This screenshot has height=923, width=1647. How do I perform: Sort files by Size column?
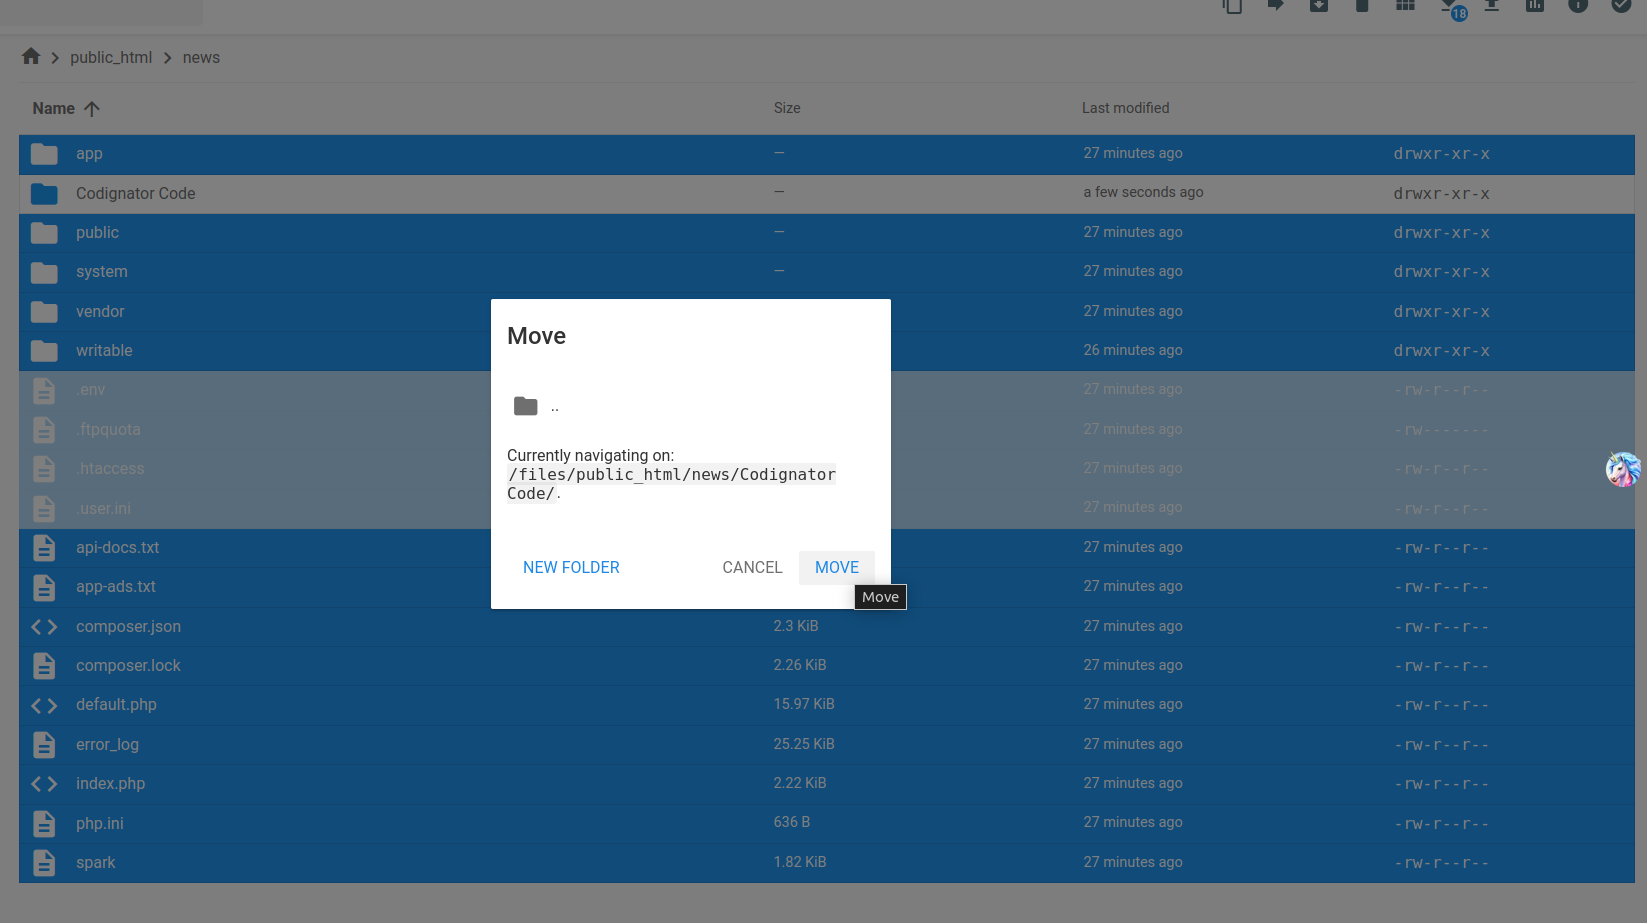tap(786, 108)
